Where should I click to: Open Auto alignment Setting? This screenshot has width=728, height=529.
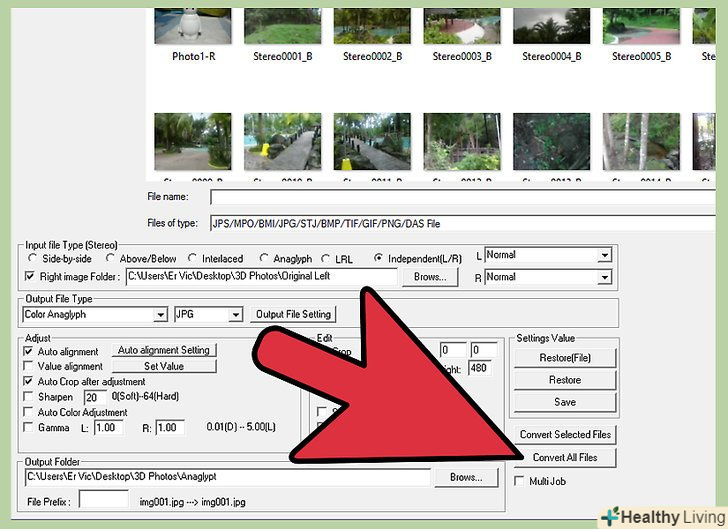click(x=164, y=350)
